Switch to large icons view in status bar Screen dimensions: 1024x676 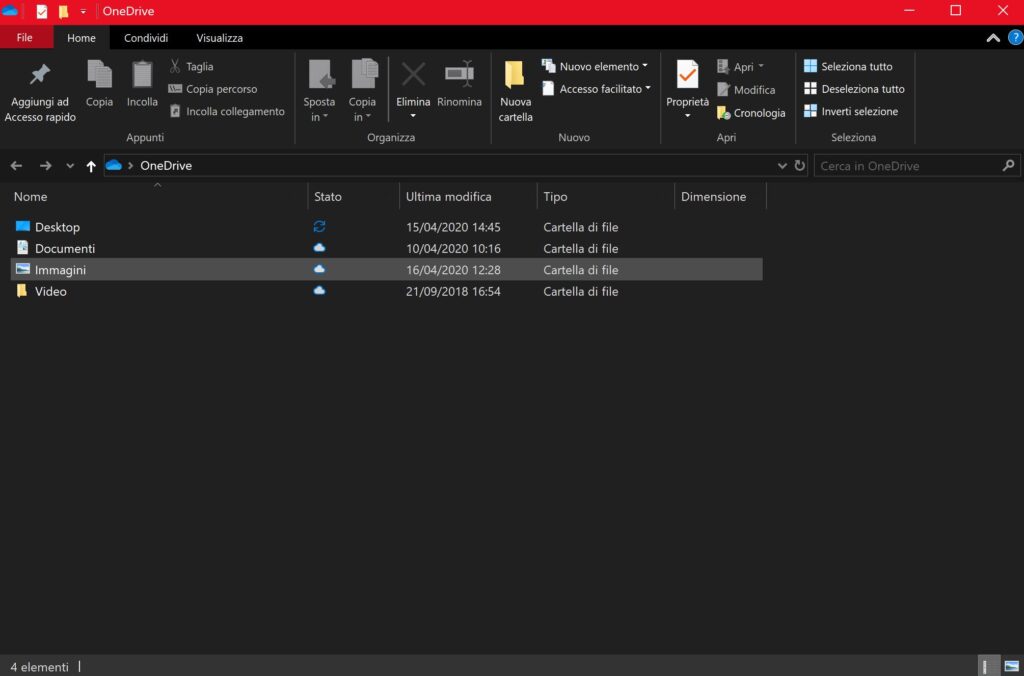[1012, 666]
